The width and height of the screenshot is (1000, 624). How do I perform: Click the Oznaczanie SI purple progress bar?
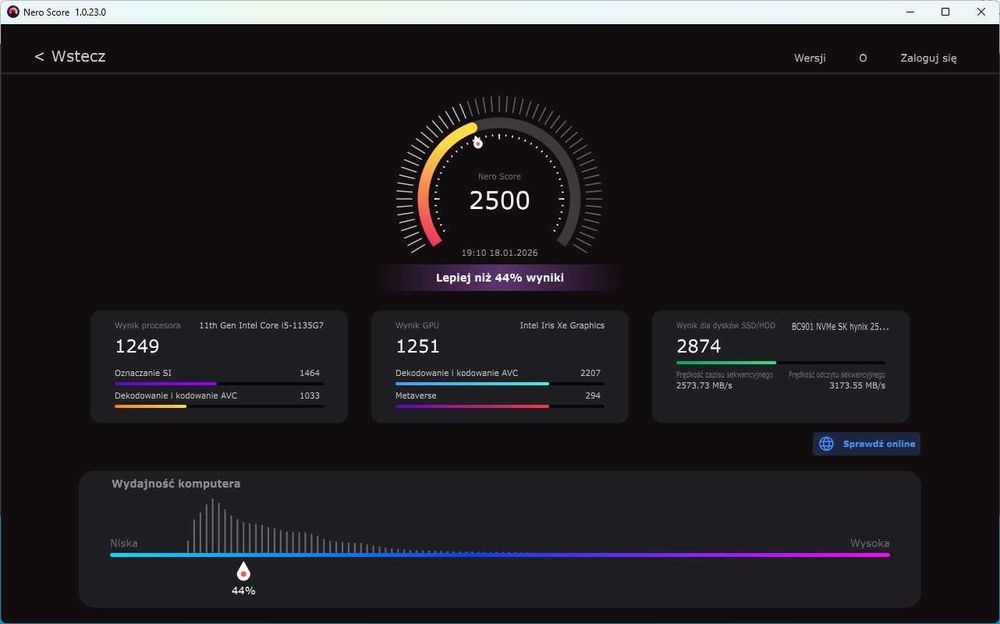coord(219,383)
